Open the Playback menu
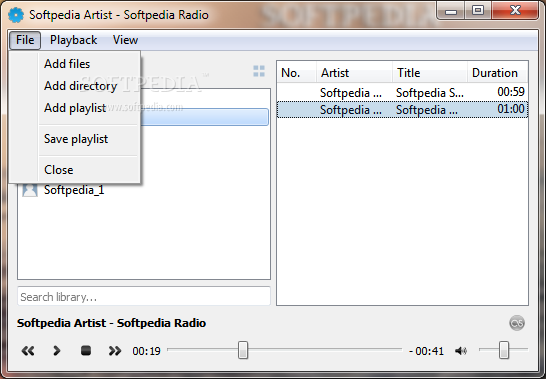Screen dimensions: 546x379 coord(73,40)
